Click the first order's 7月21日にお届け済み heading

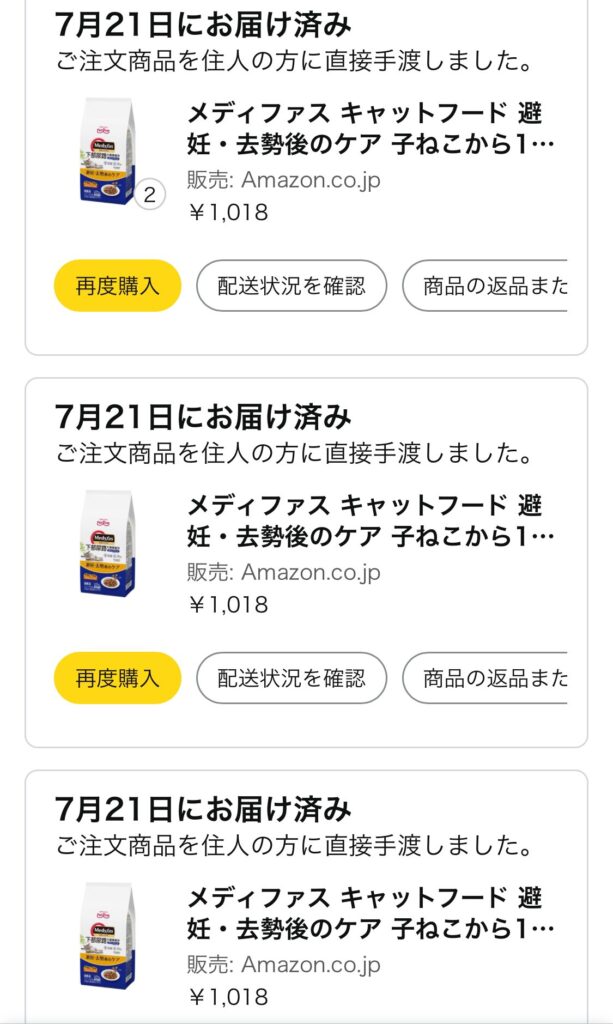(x=203, y=24)
